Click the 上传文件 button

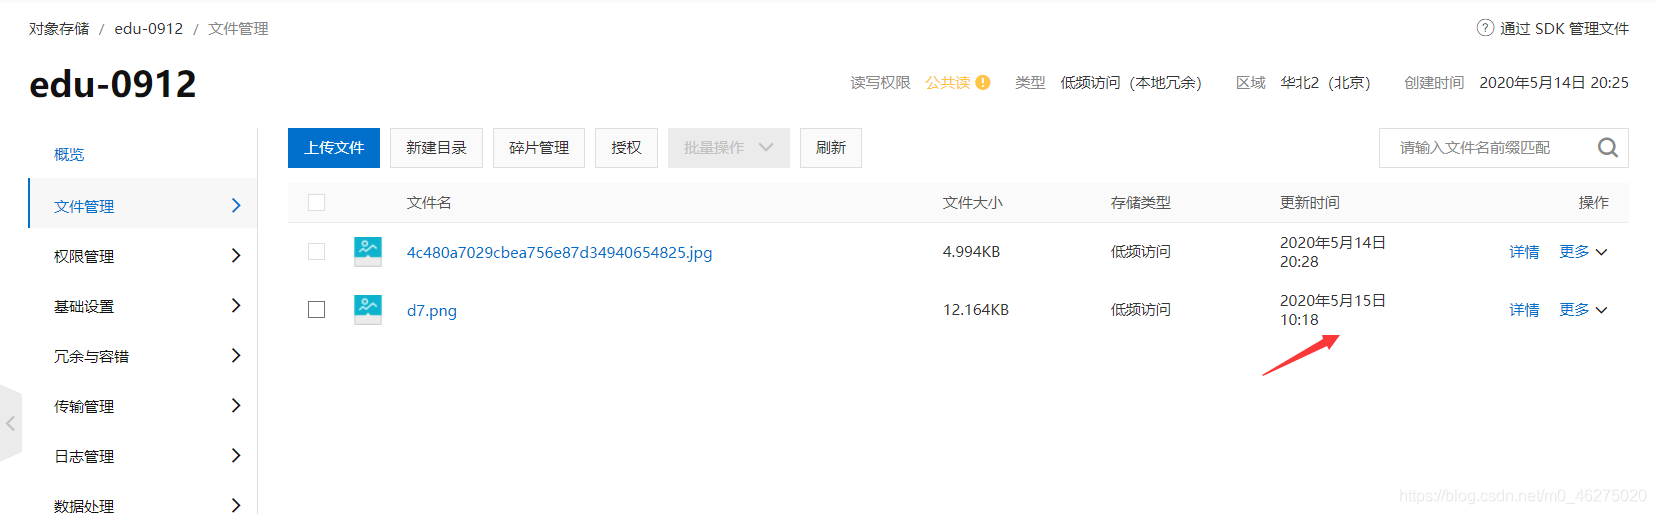click(x=334, y=148)
